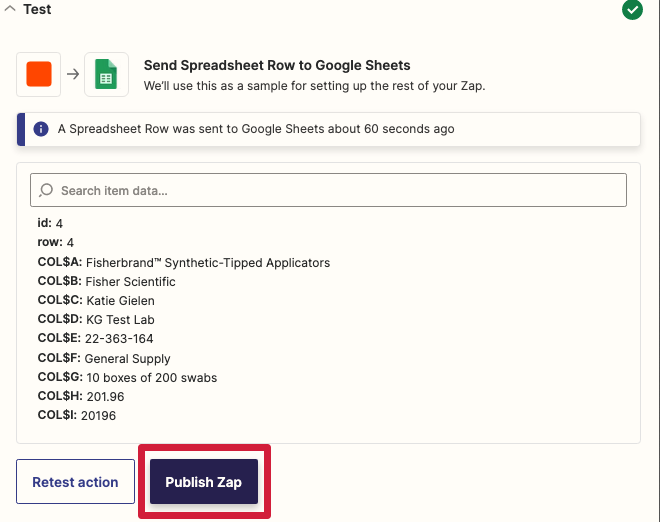
Task: Click the Test section title
Action: pyautogui.click(x=37, y=9)
